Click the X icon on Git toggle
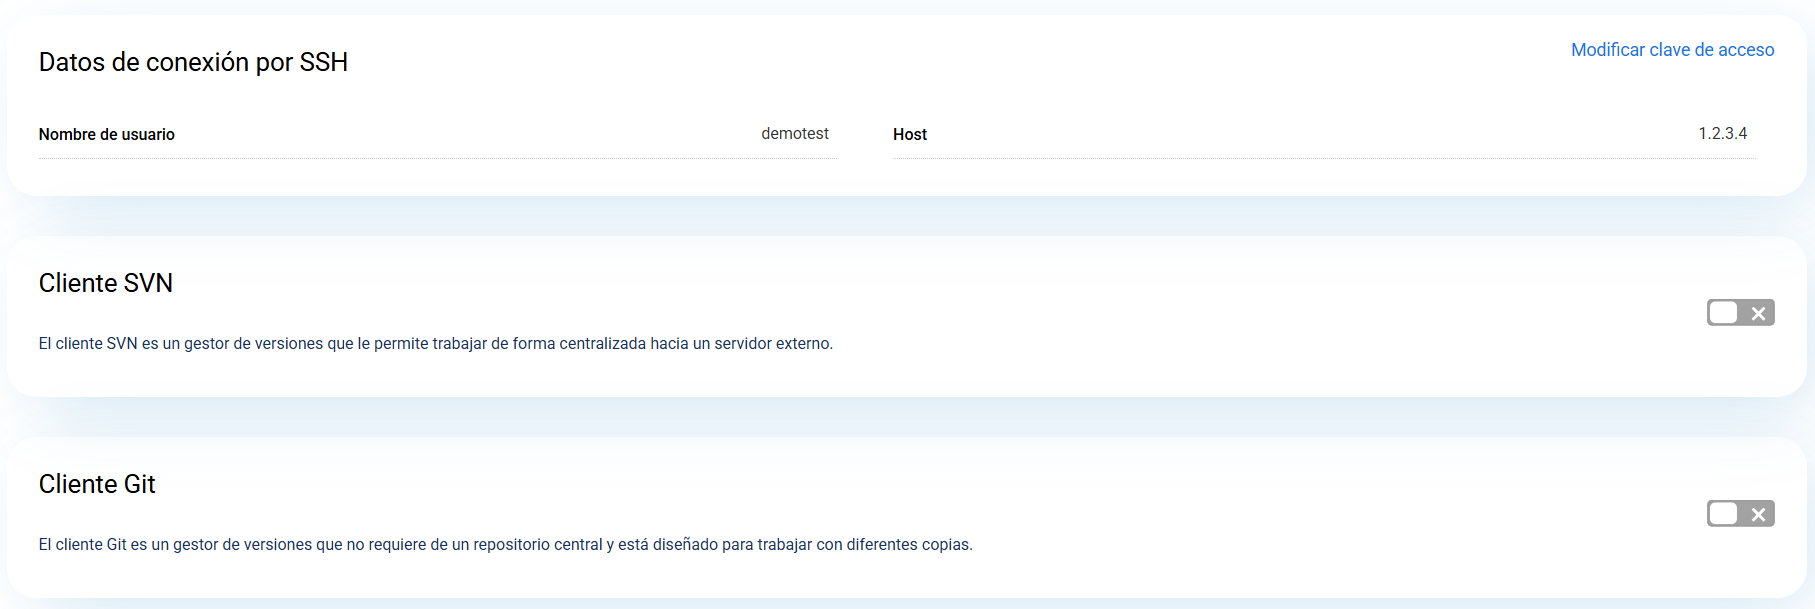Image resolution: width=1815 pixels, height=609 pixels. click(x=1758, y=515)
